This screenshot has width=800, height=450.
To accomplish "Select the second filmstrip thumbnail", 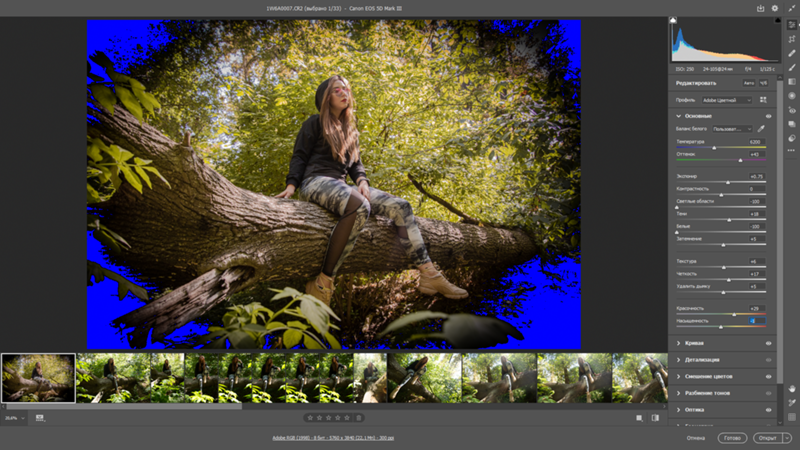I will 114,378.
